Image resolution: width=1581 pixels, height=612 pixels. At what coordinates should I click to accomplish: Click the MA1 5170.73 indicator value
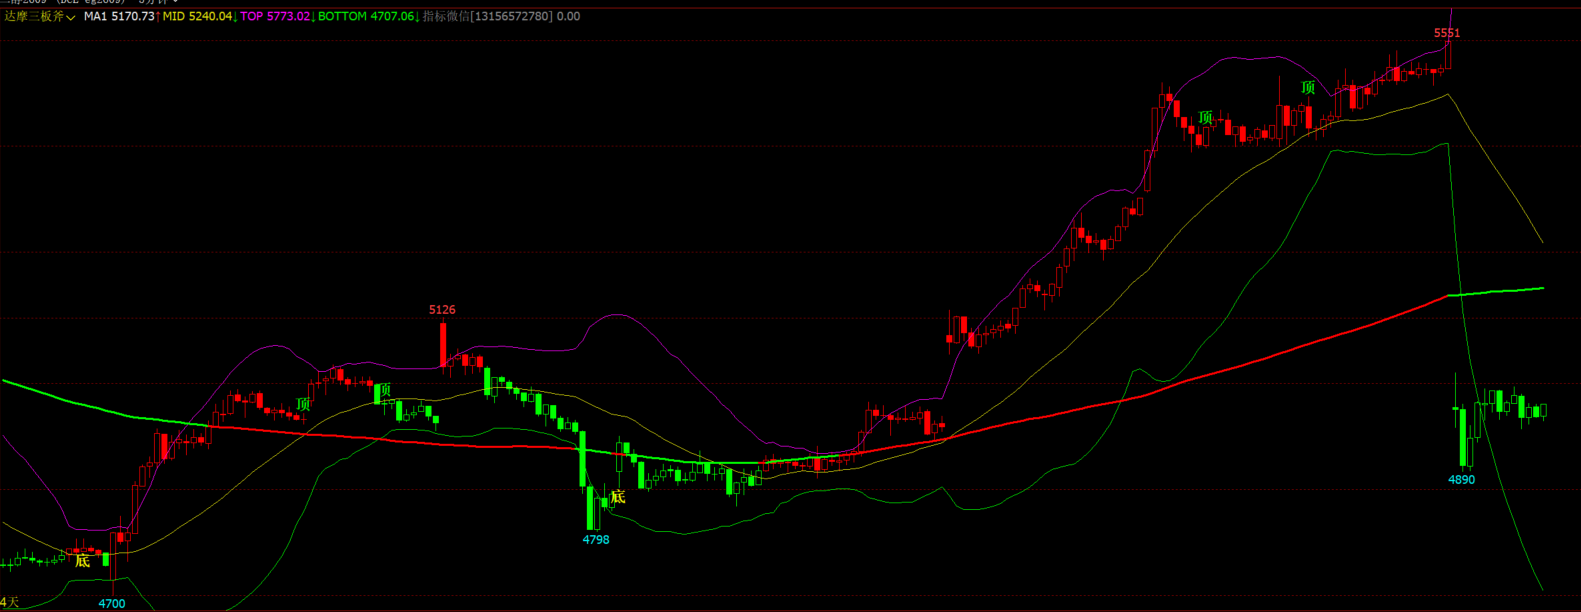pyautogui.click(x=119, y=17)
